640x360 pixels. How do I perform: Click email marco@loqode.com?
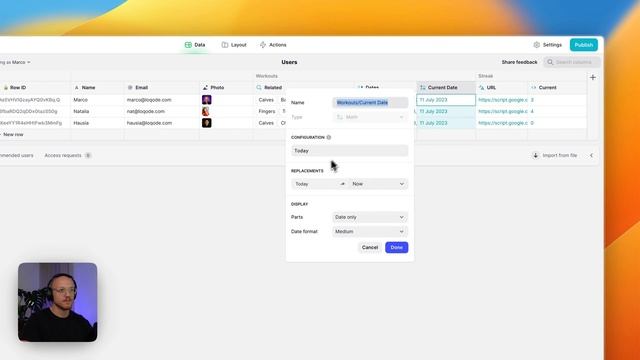coord(149,100)
